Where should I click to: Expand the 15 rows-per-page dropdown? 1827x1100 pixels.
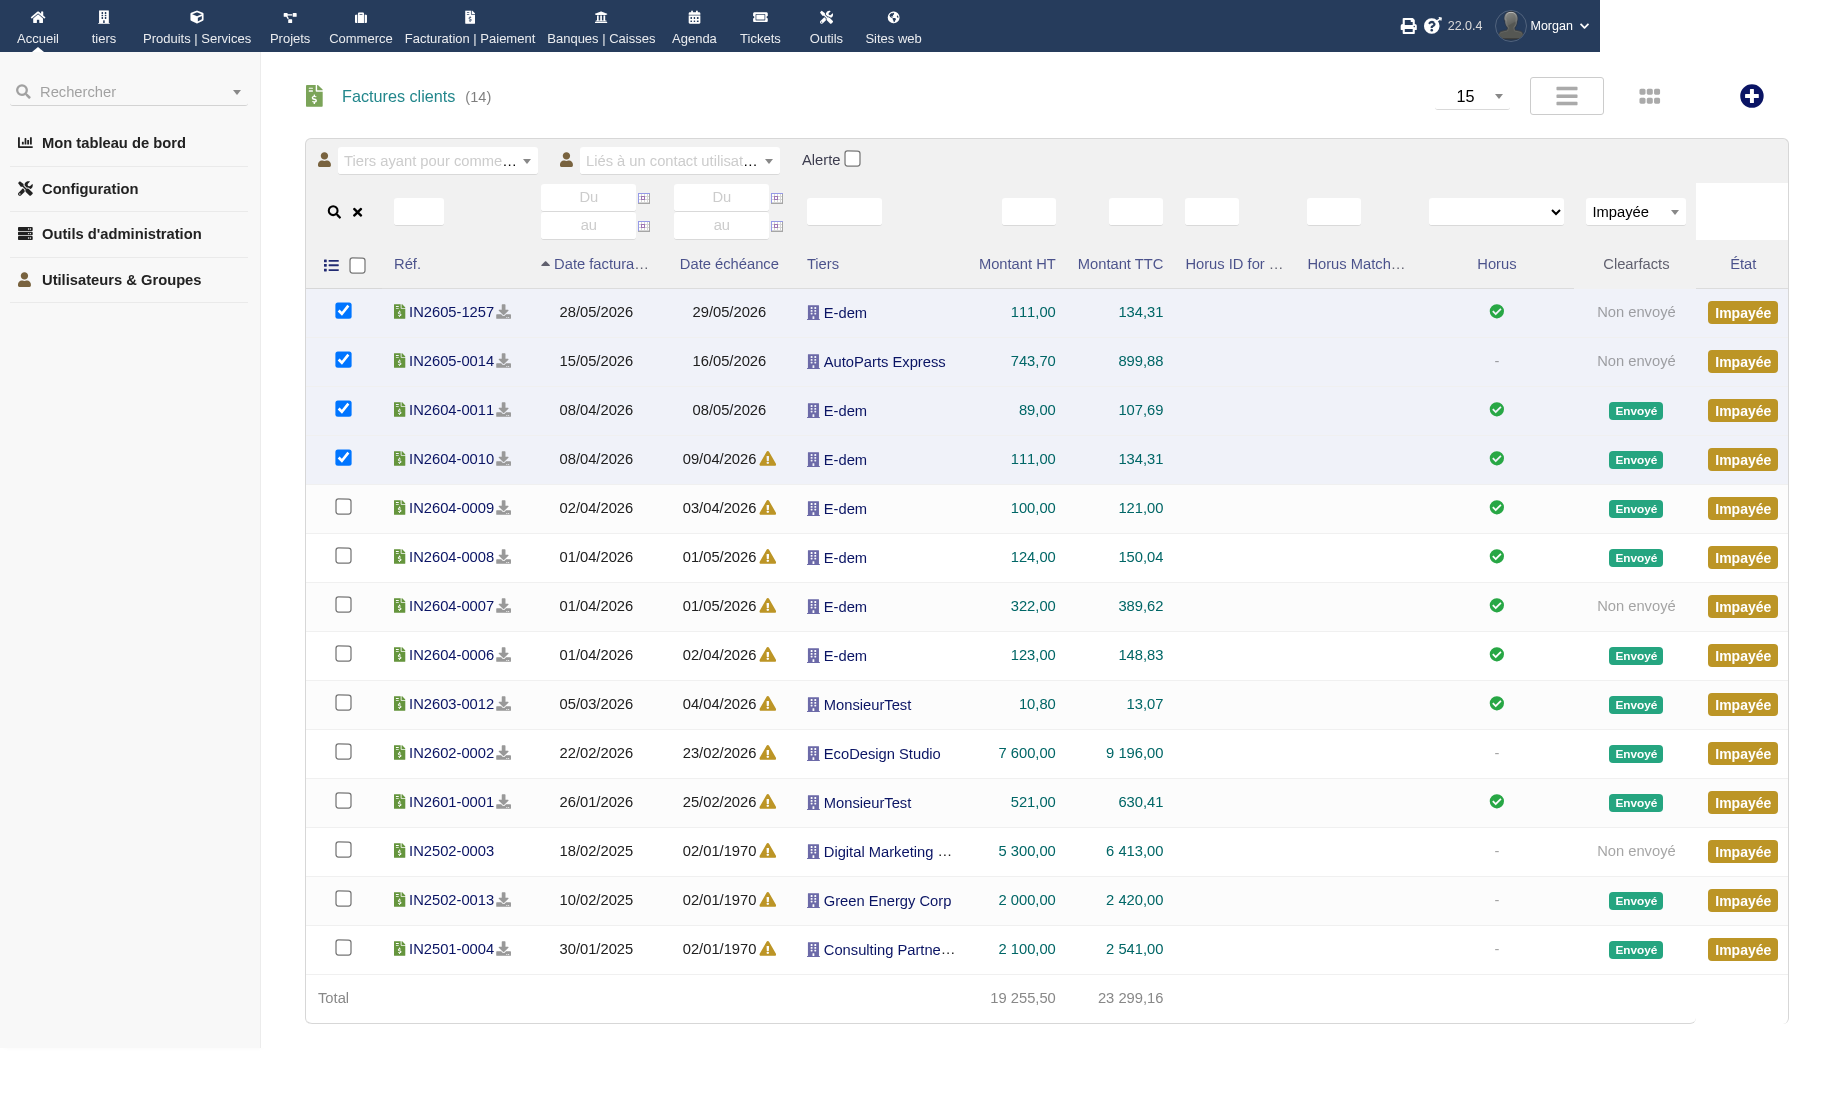coord(1472,96)
